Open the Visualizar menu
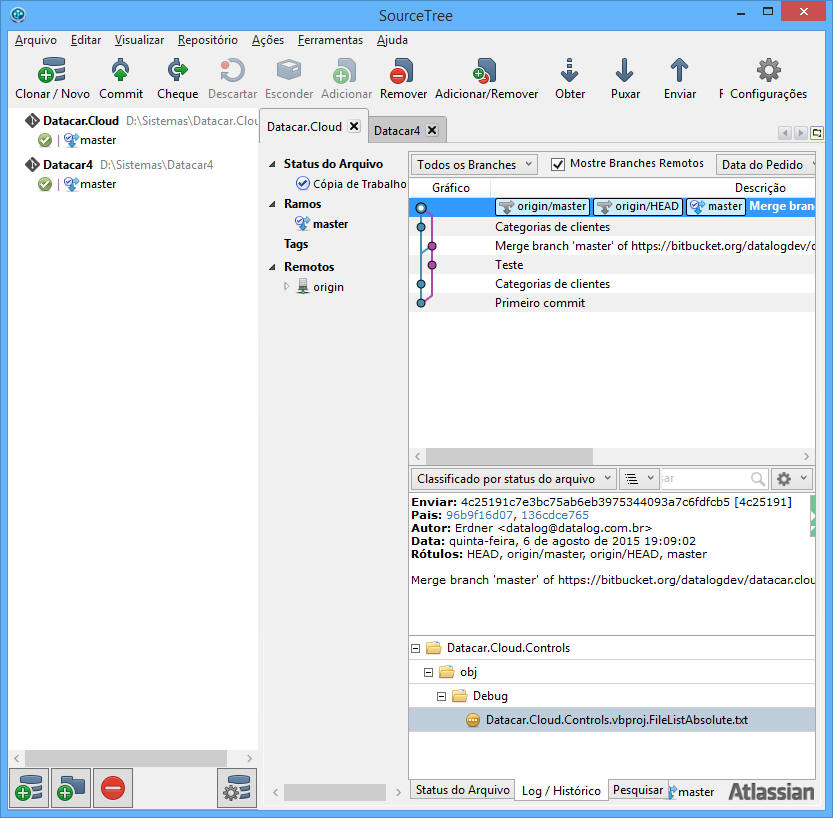 pos(139,40)
